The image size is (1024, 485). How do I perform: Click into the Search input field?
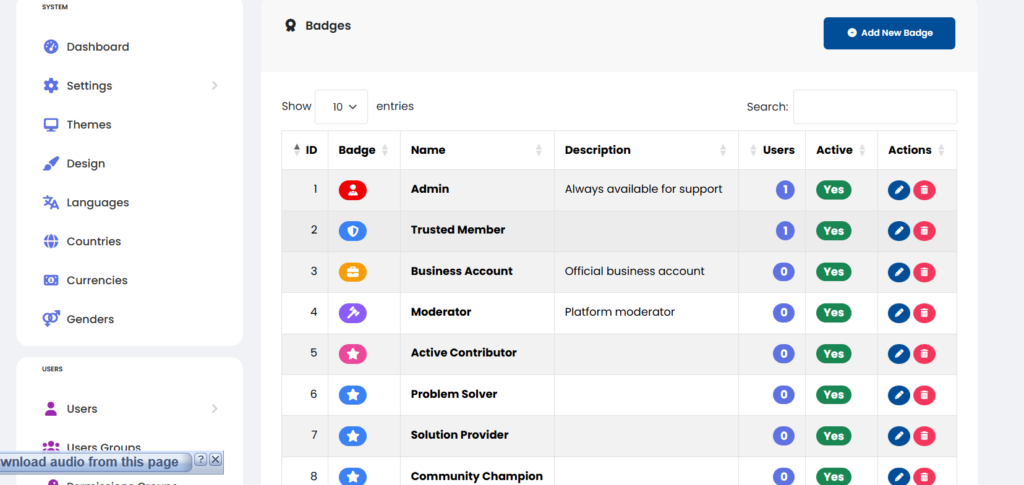coord(874,107)
